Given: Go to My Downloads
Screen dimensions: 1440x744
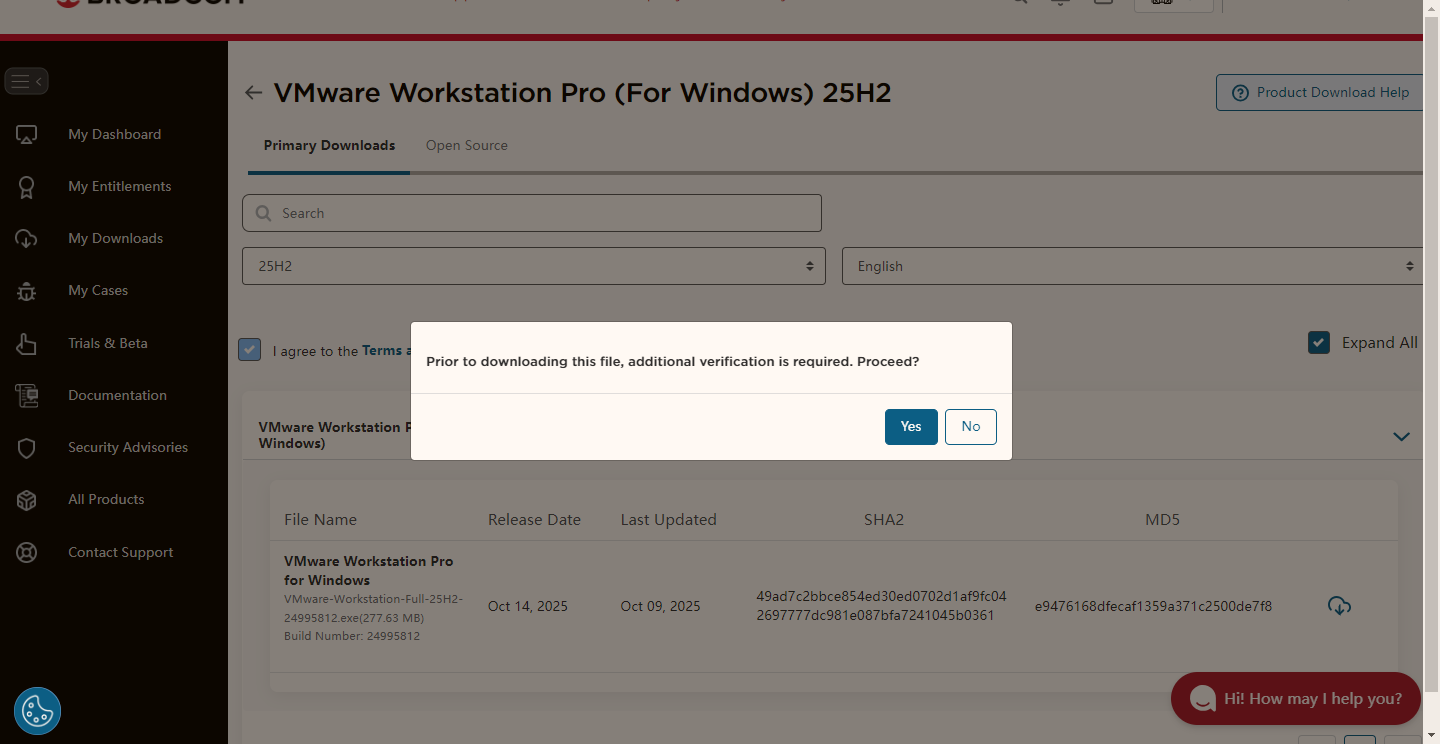Looking at the screenshot, I should [115, 238].
